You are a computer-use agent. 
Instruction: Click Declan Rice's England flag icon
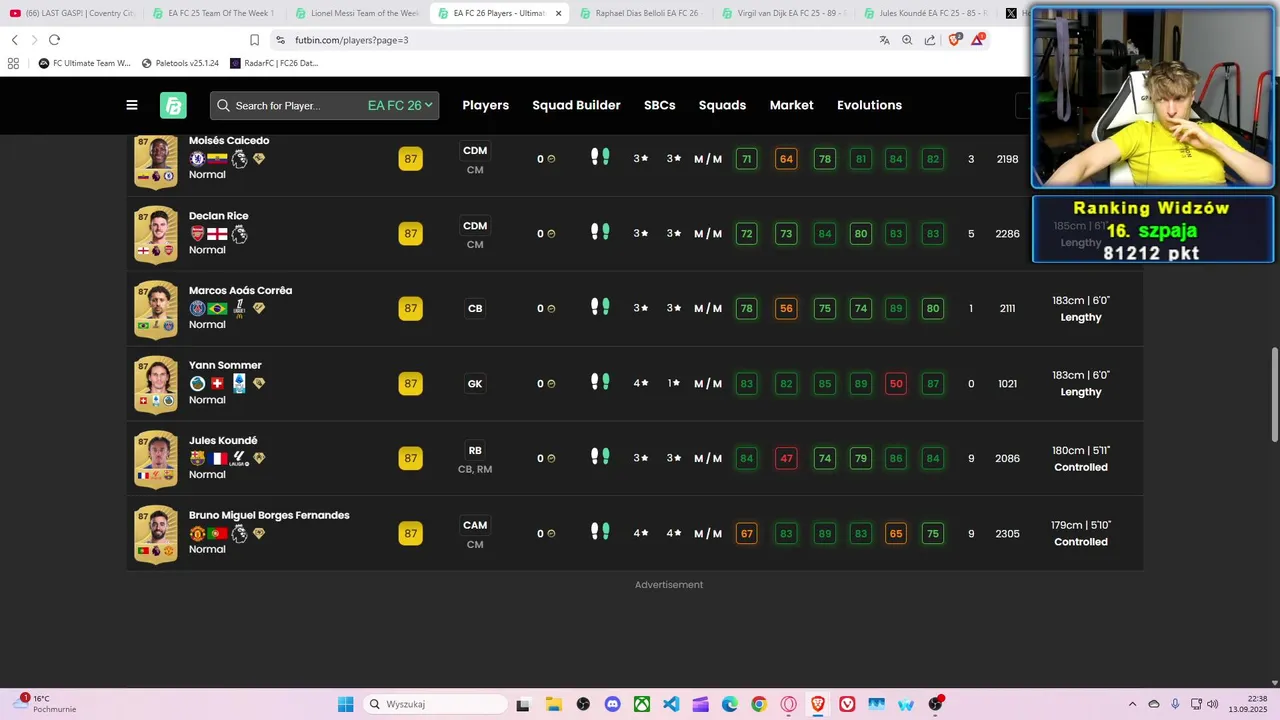pyautogui.click(x=217, y=234)
